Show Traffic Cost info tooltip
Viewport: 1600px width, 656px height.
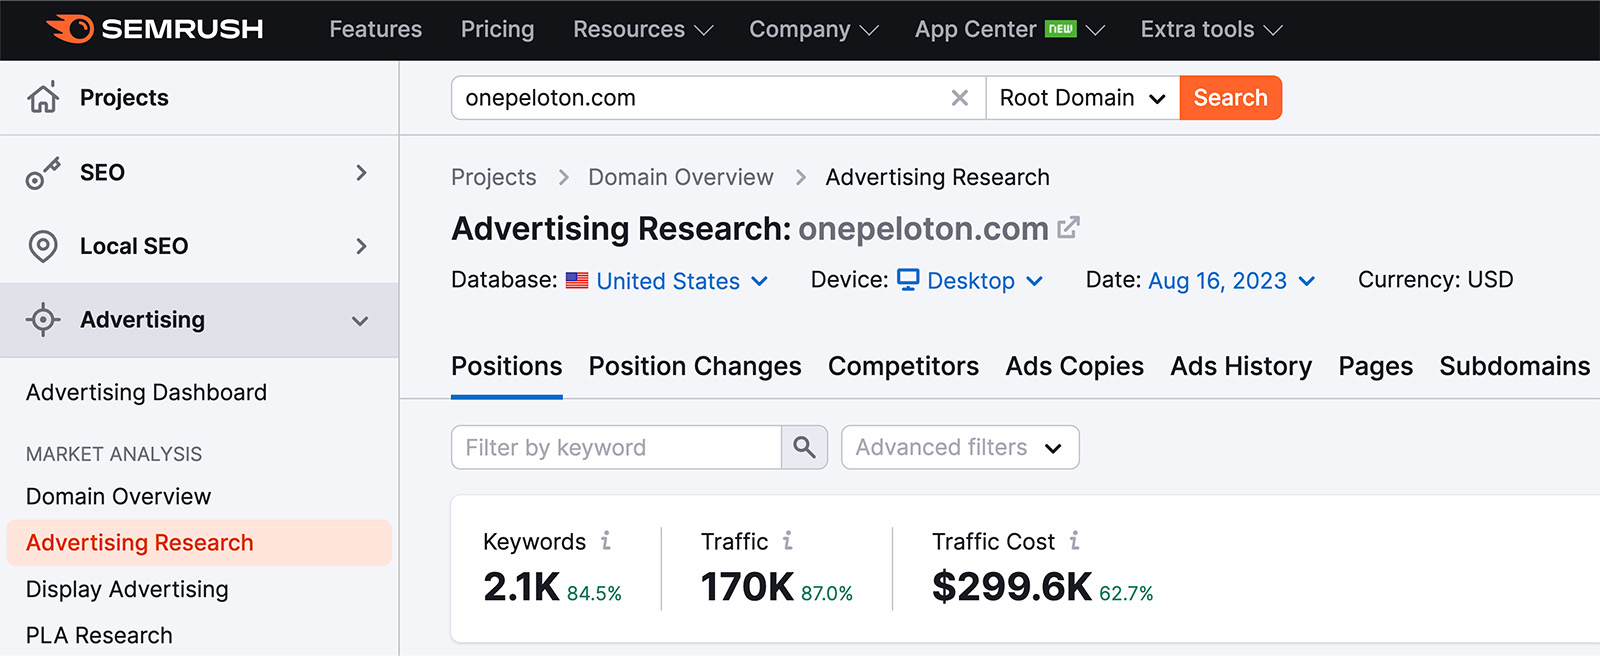point(1075,541)
